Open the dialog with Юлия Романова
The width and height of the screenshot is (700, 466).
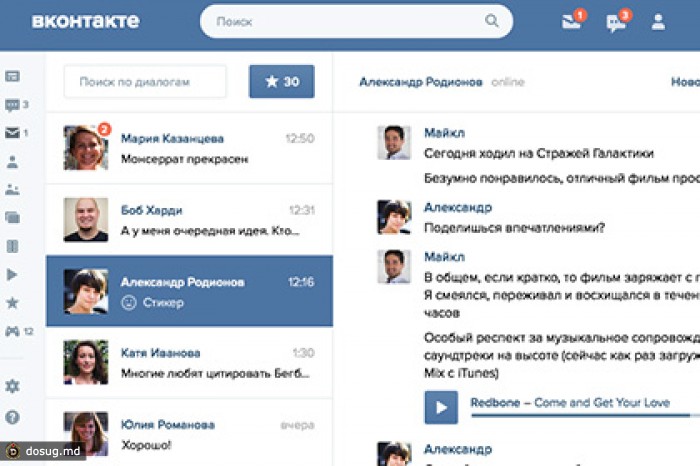click(x=189, y=433)
